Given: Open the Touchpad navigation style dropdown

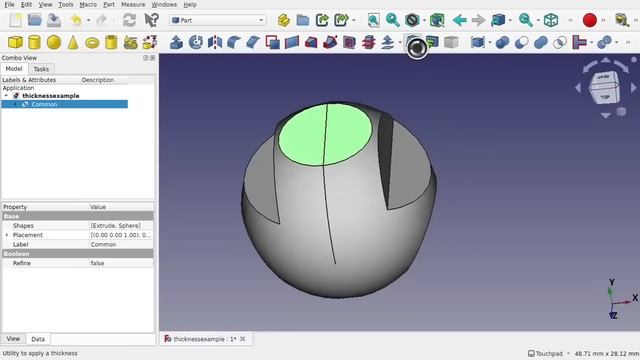Looking at the screenshot, I should [549, 353].
